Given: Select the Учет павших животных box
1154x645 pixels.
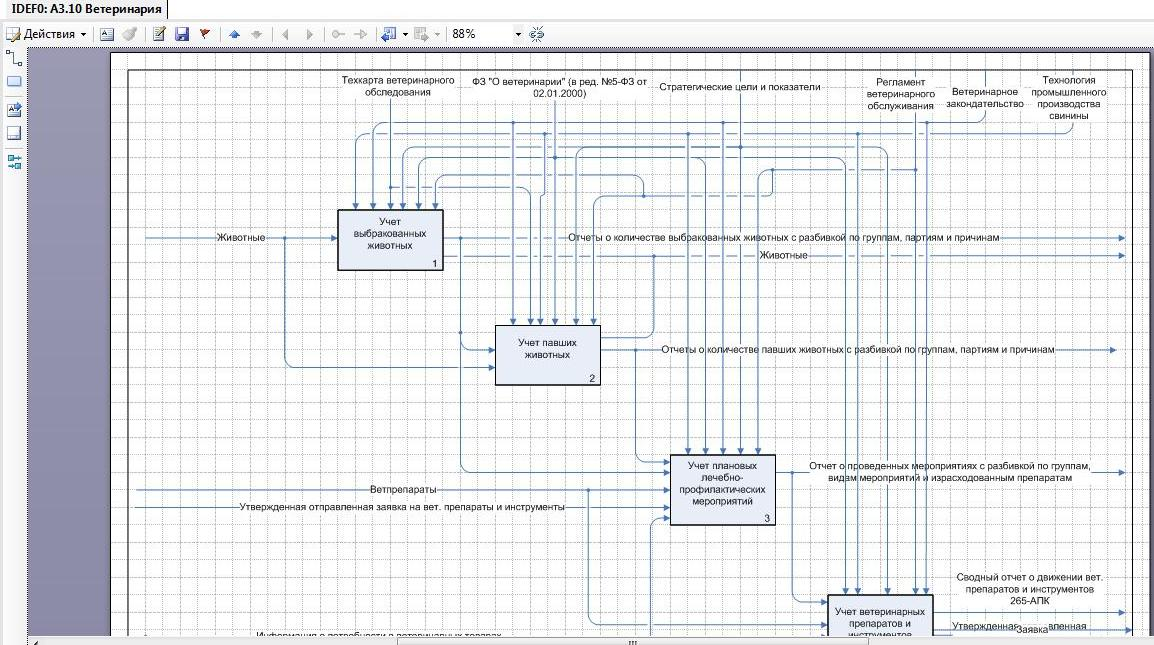Looking at the screenshot, I should [x=547, y=354].
